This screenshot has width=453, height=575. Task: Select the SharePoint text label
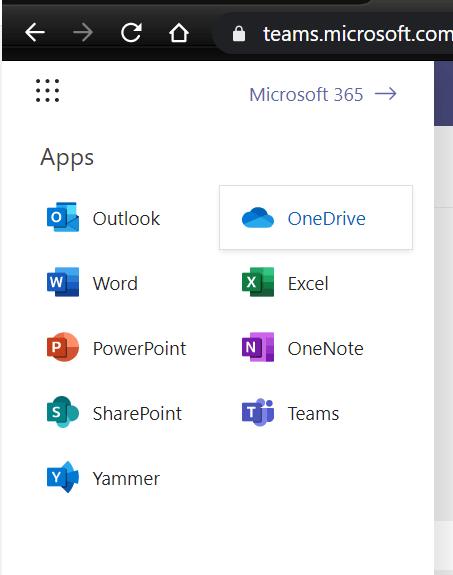click(137, 414)
